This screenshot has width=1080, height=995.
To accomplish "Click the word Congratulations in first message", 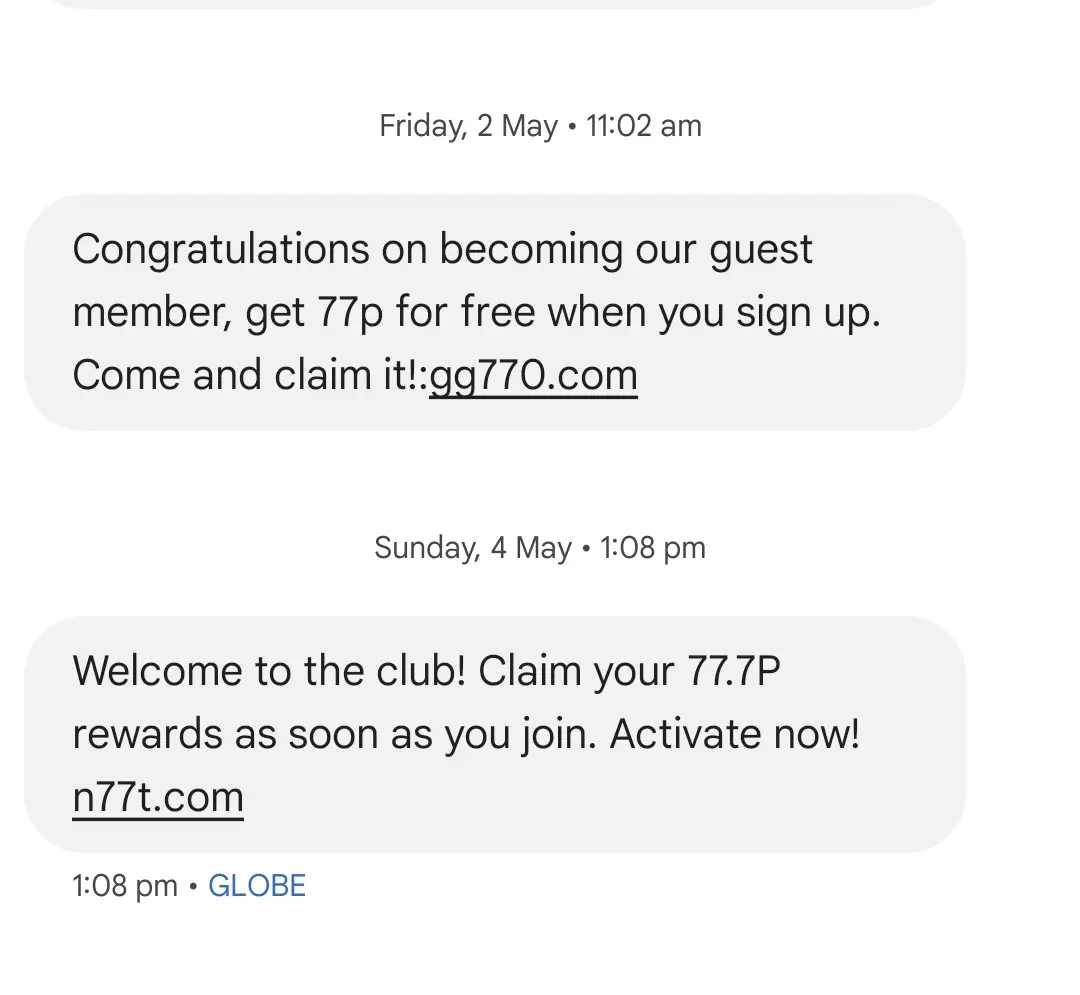I will coord(221,249).
